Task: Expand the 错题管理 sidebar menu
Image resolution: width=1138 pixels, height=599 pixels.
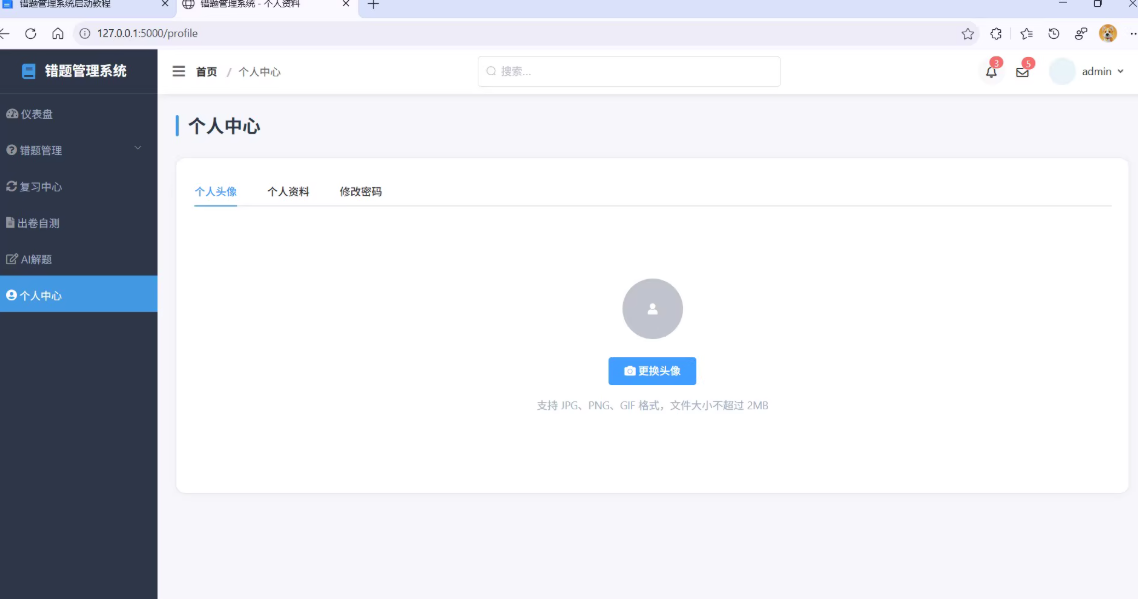Action: click(78, 150)
